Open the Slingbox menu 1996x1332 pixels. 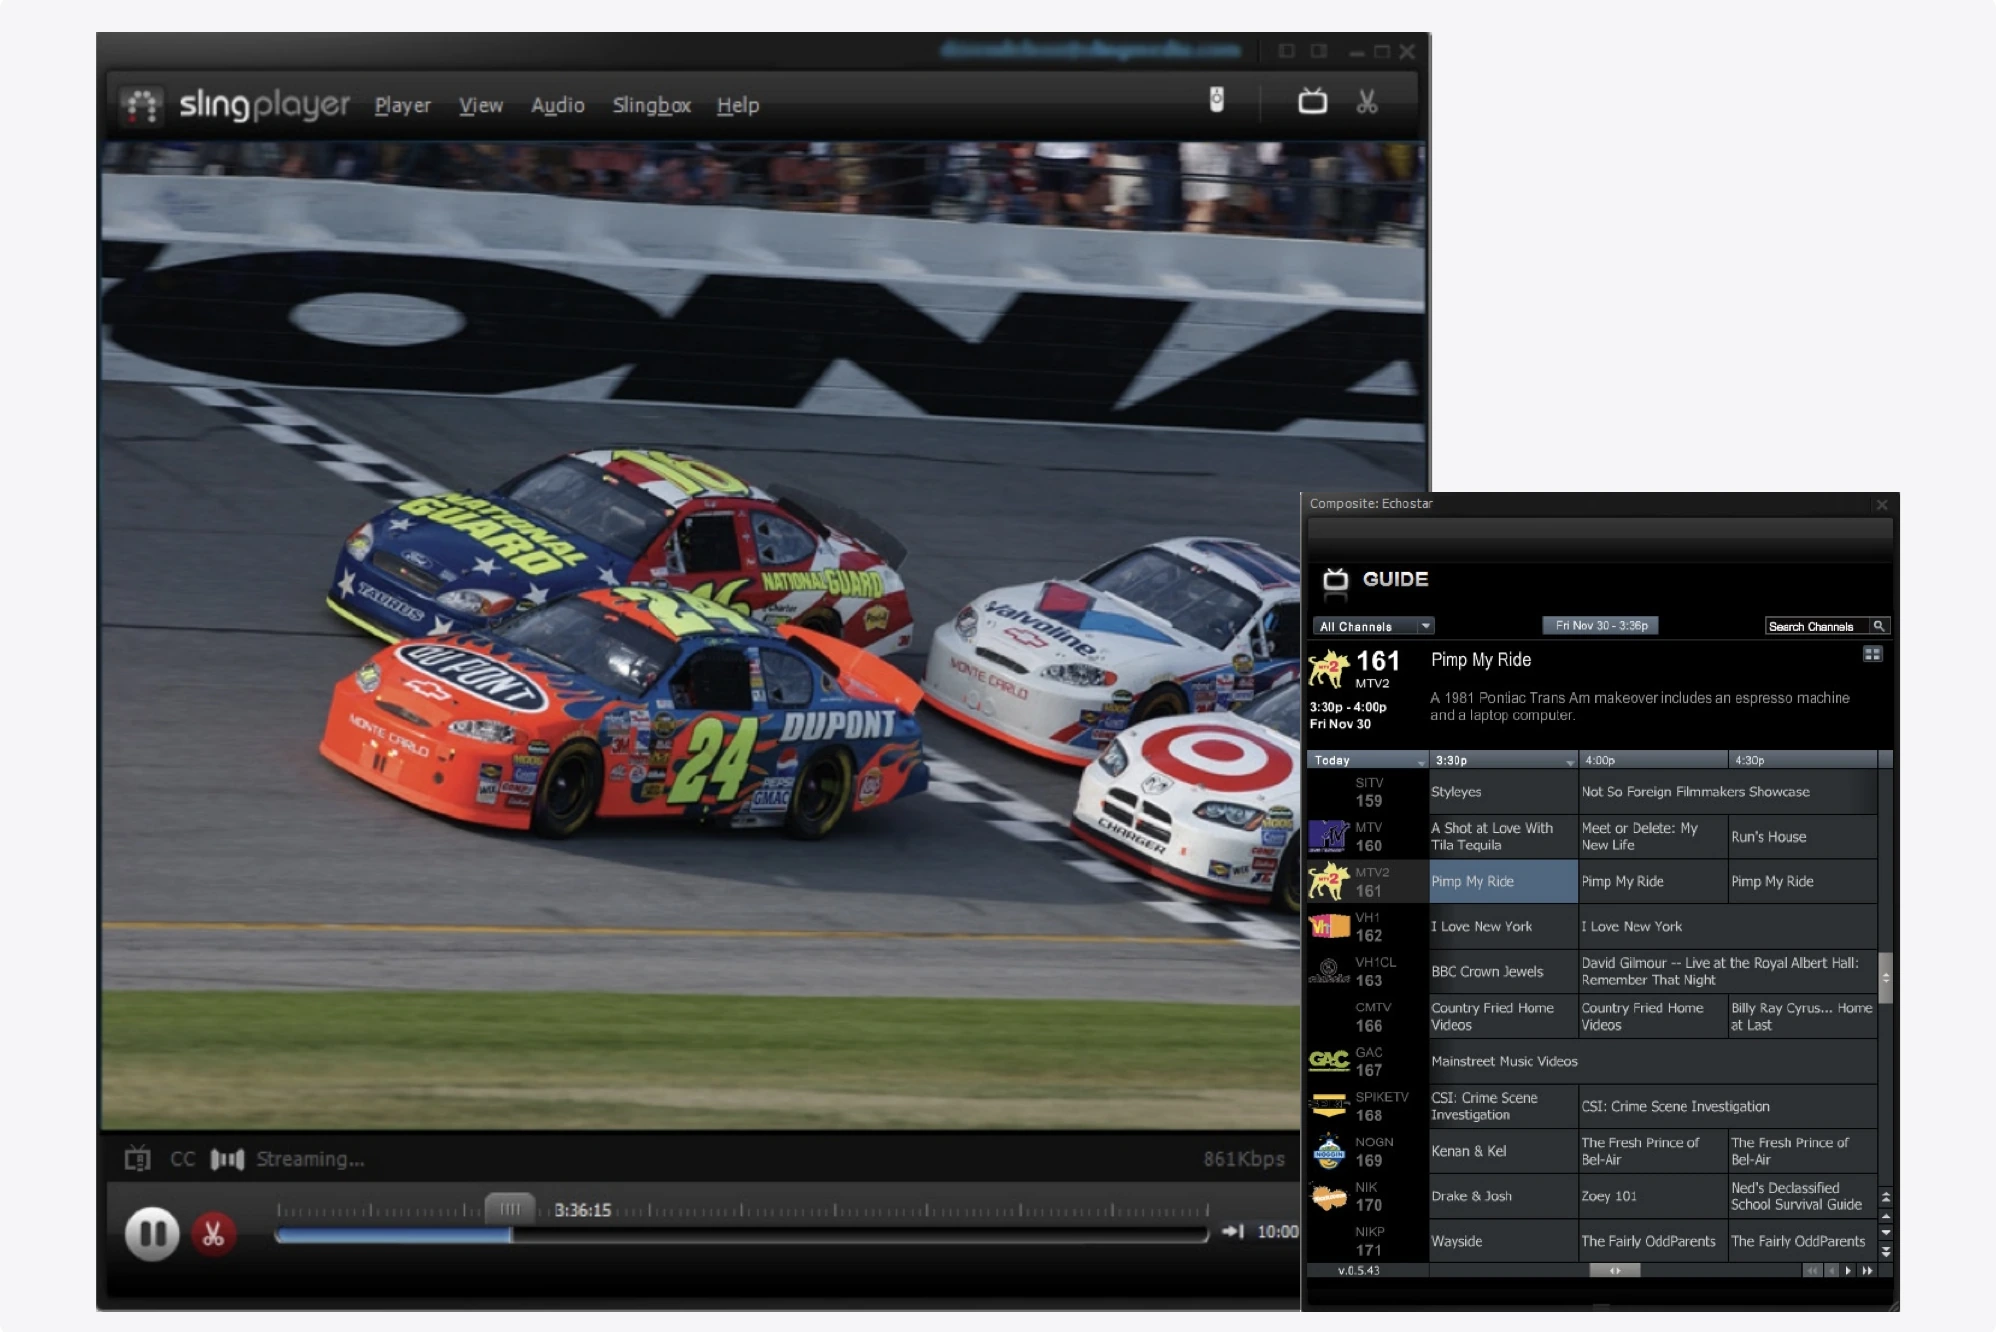(x=651, y=105)
